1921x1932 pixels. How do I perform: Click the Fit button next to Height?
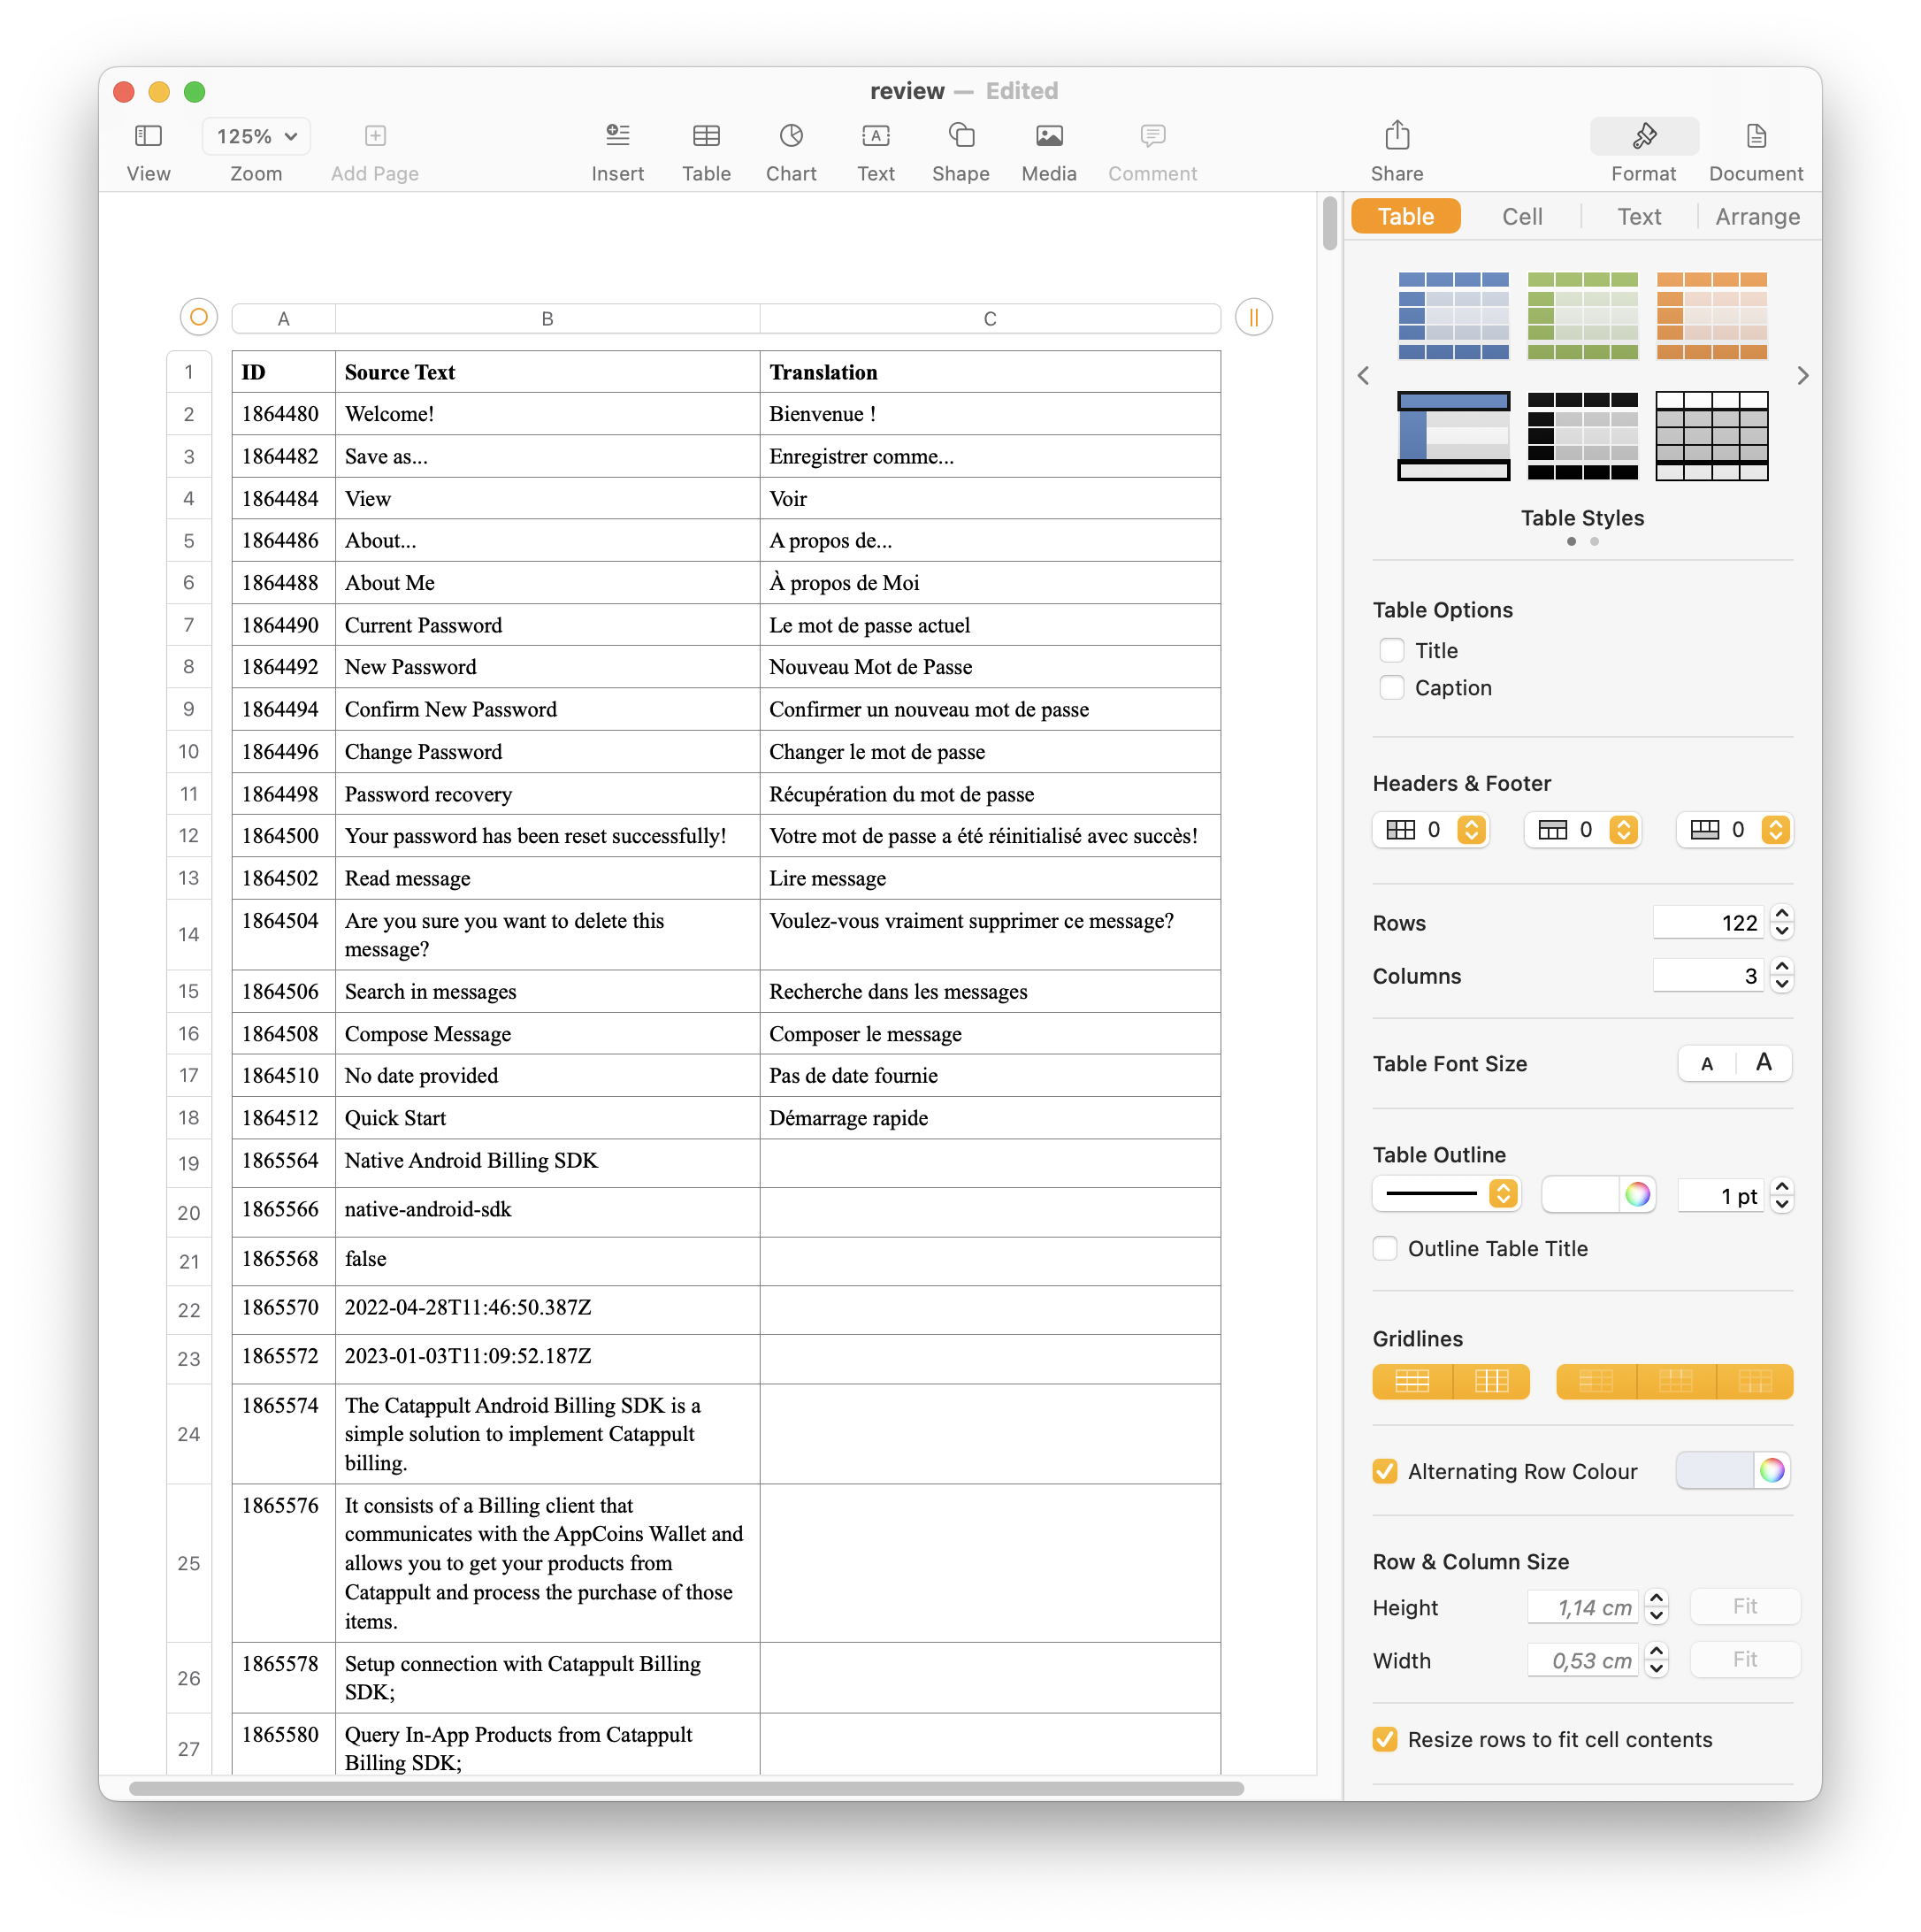point(1744,1606)
